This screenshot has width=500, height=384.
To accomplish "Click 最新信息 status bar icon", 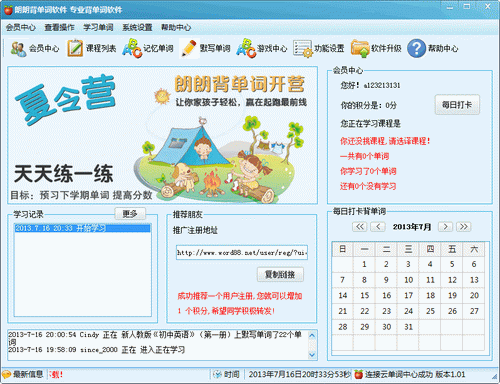I will coord(6,375).
